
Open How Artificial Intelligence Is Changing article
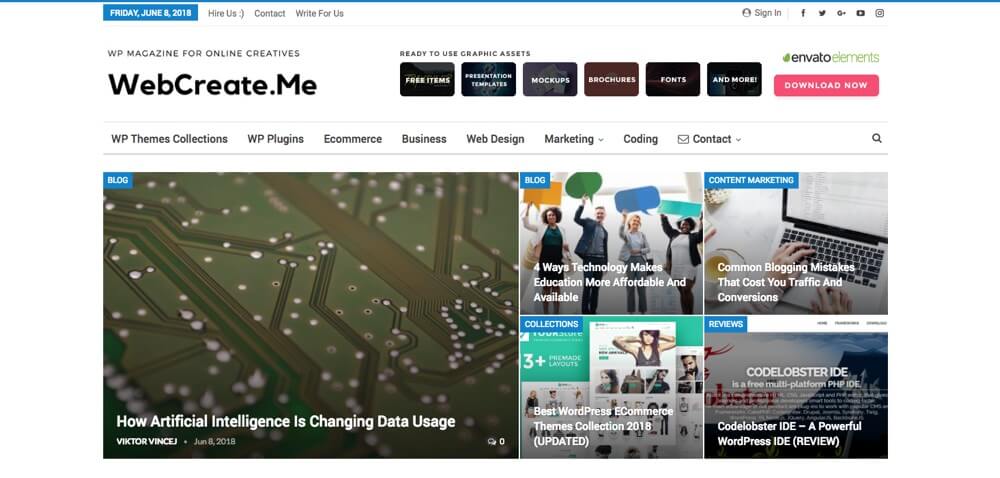click(286, 421)
